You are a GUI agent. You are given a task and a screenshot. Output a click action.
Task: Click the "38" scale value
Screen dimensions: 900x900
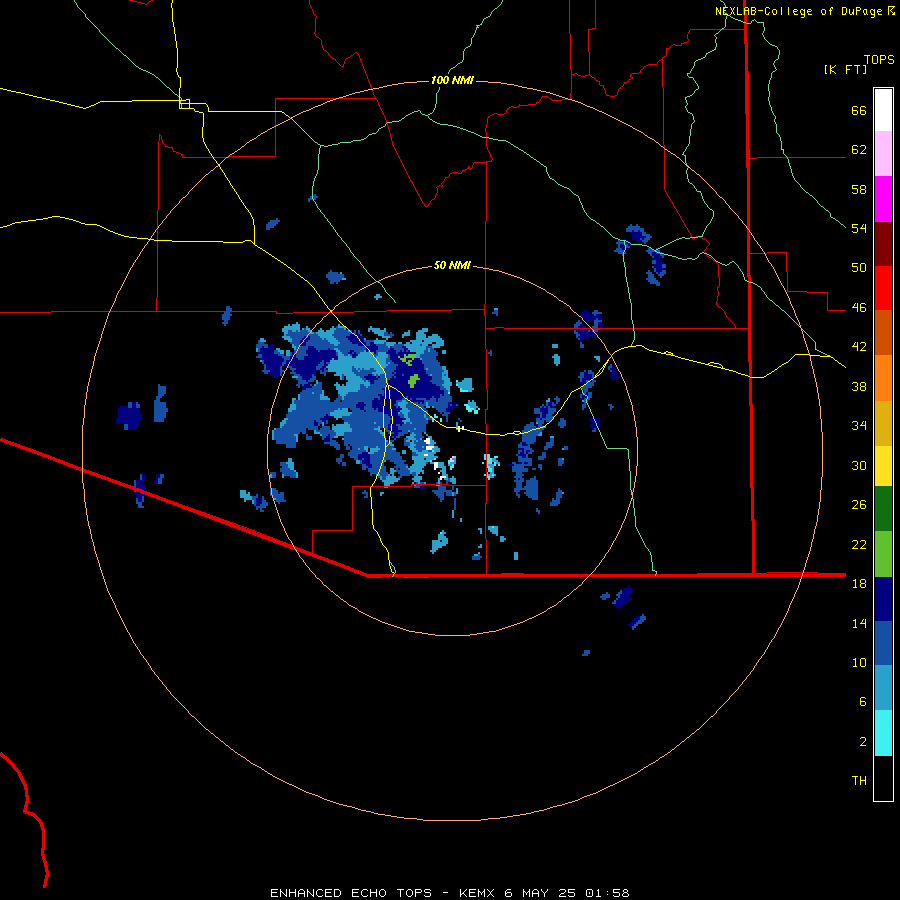[x=859, y=386]
